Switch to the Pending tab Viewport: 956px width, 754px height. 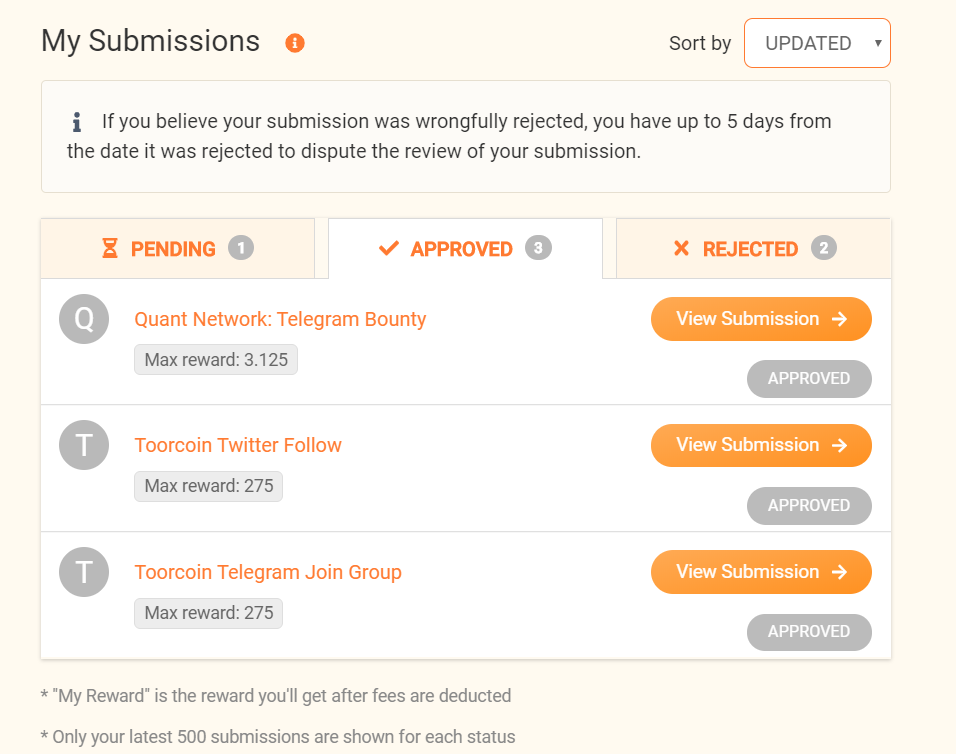click(x=178, y=249)
